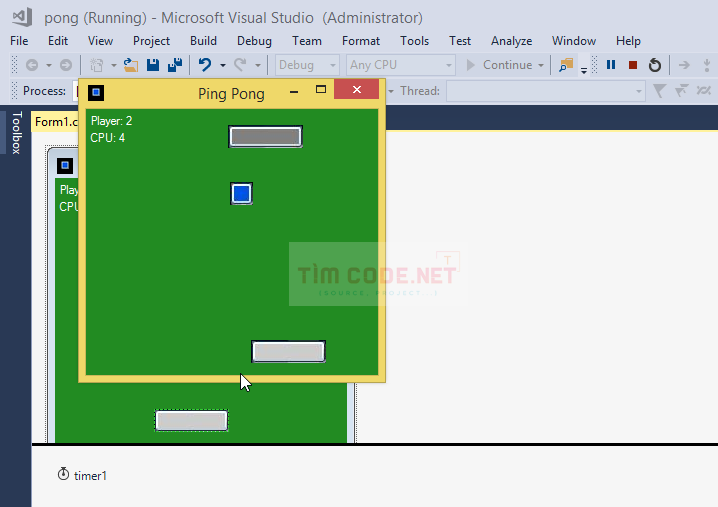This screenshot has height=507, width=718.
Task: Click the blue ball in Ping Pong
Action: [241, 193]
